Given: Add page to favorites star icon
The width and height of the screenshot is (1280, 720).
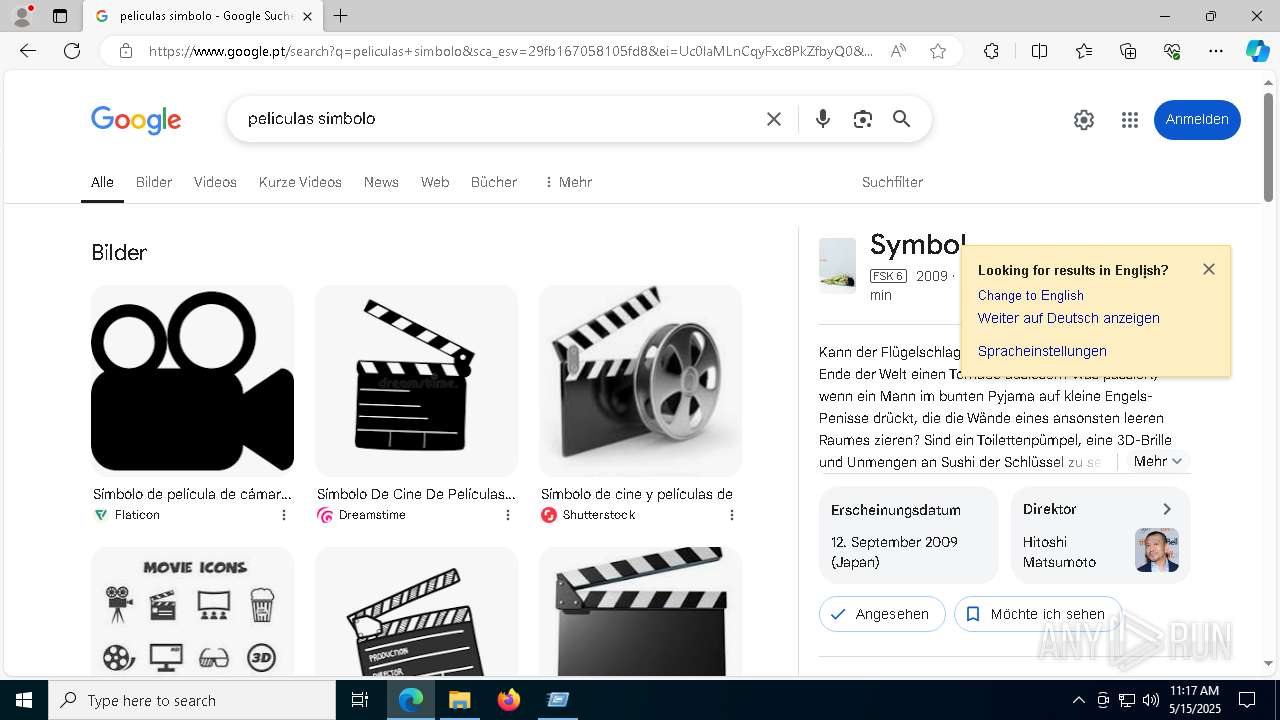Looking at the screenshot, I should [x=938, y=51].
